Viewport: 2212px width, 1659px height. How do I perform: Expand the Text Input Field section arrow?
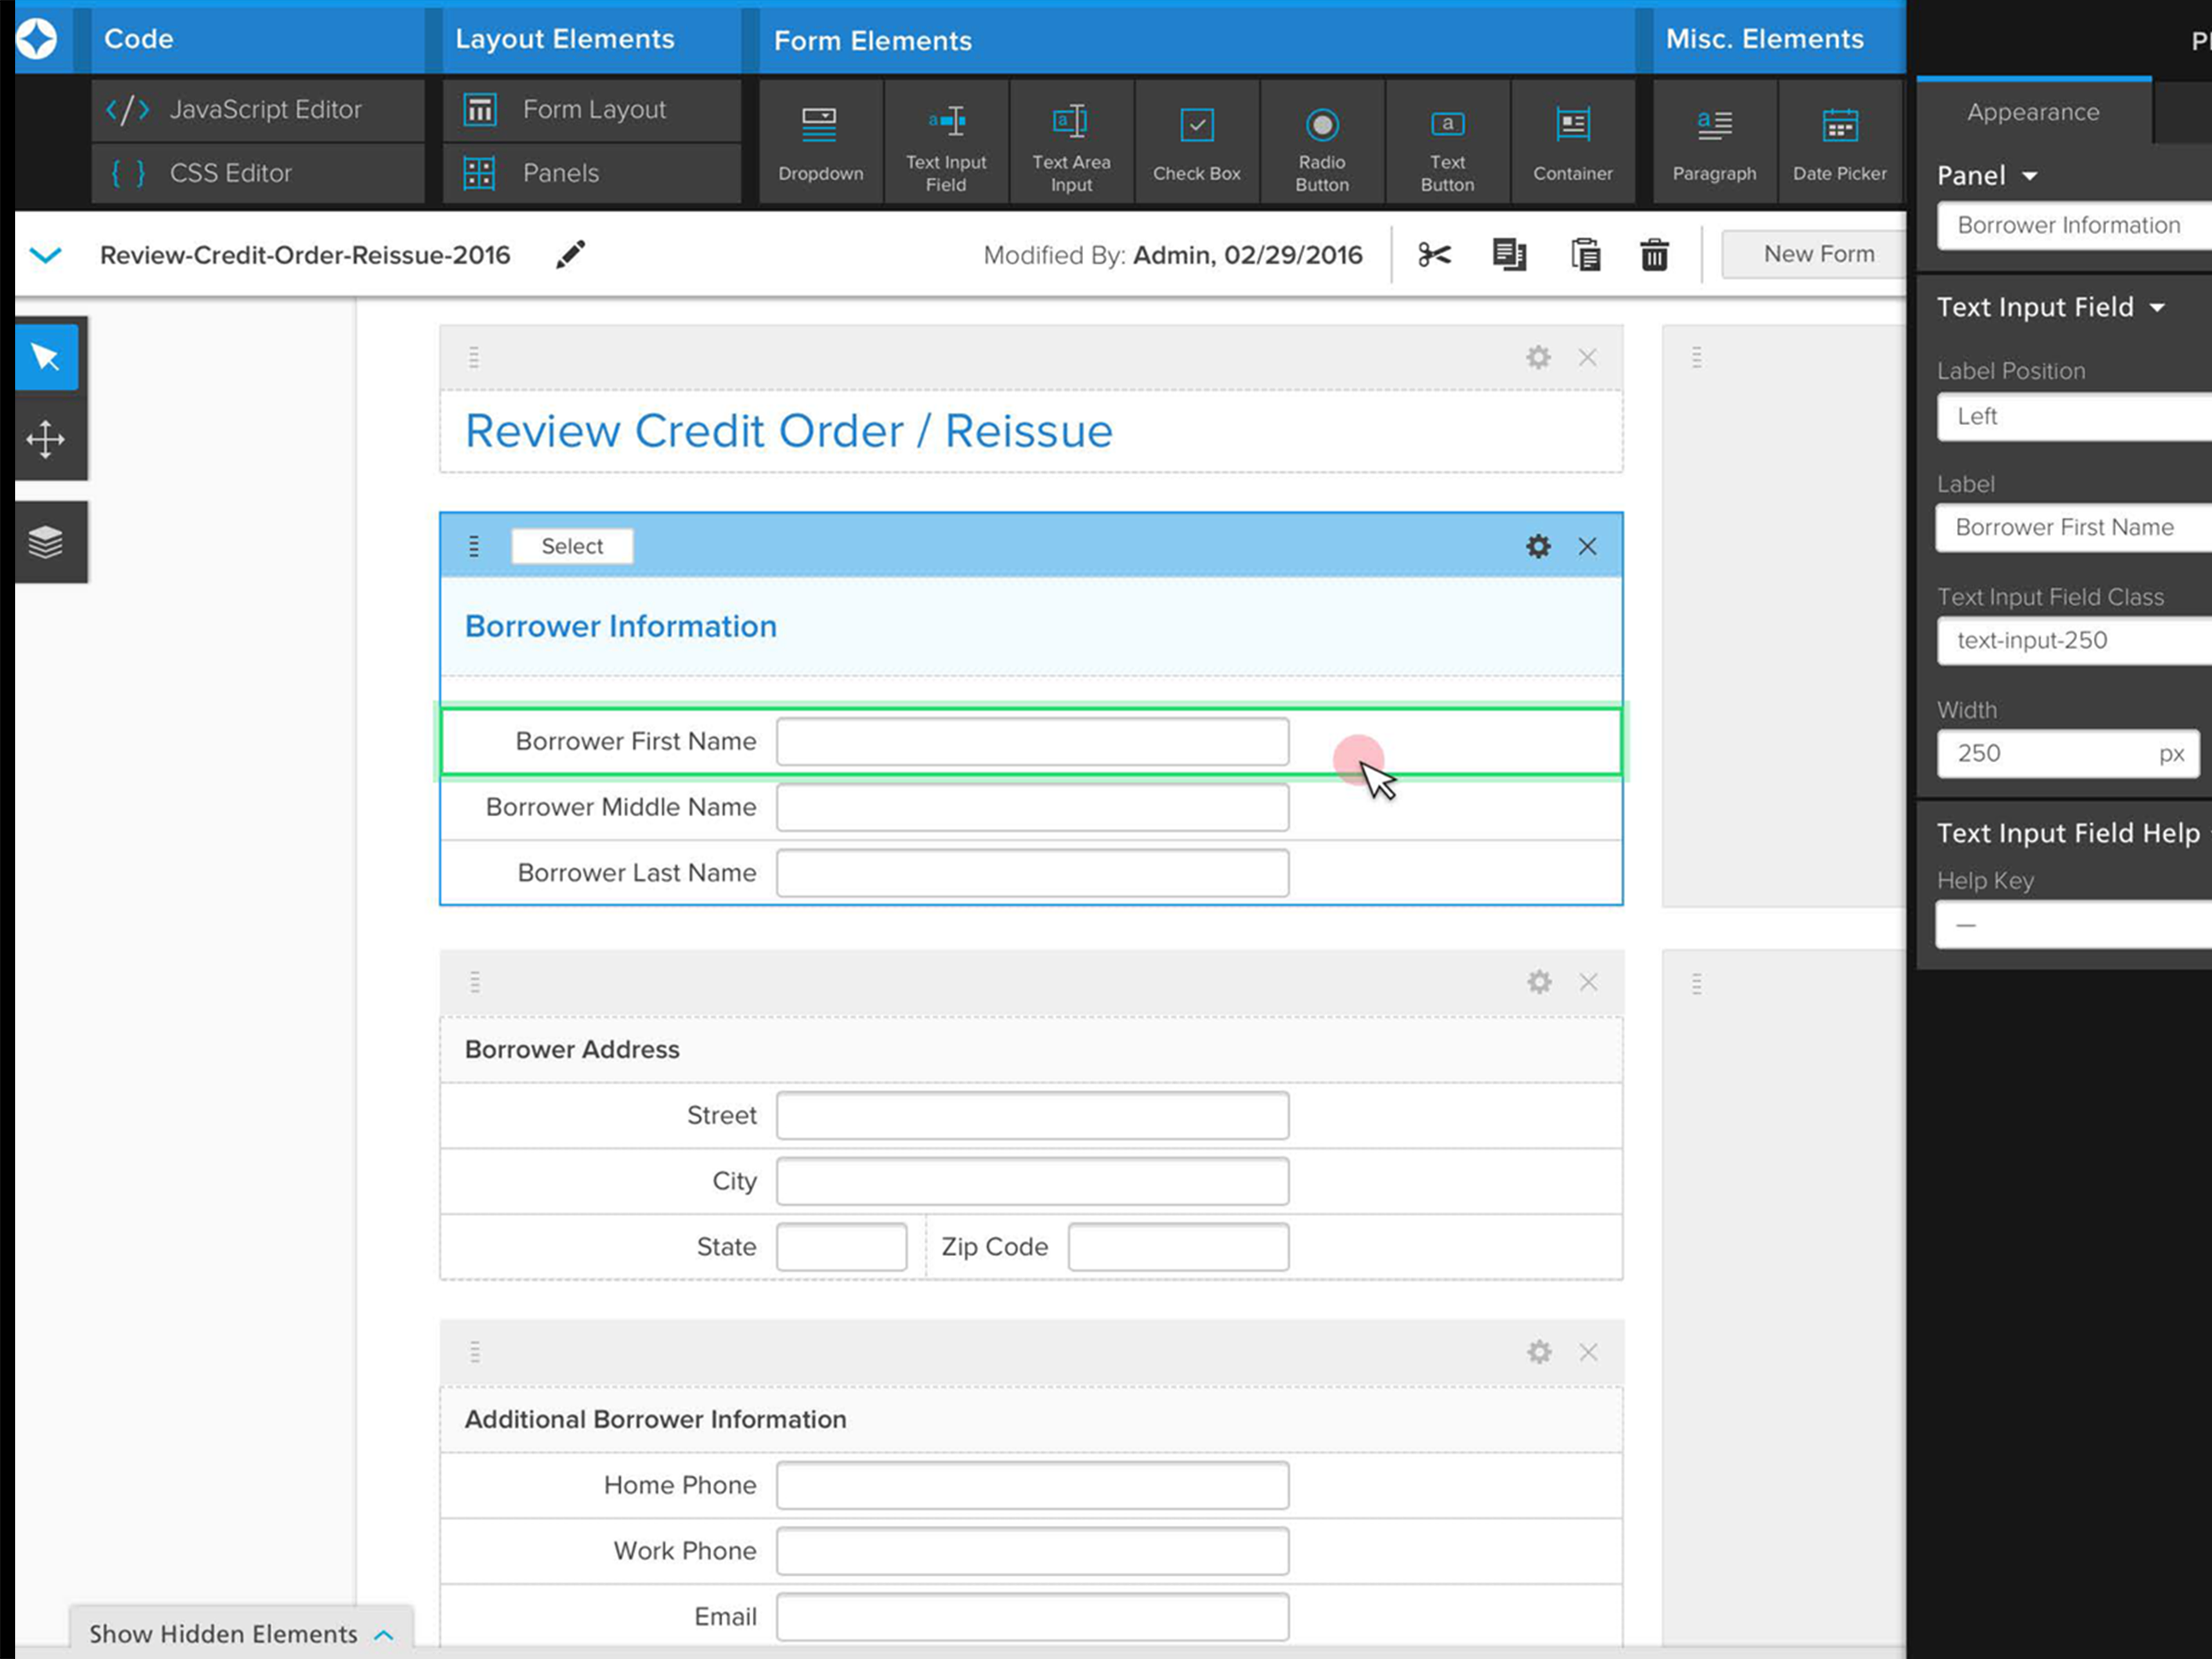(2157, 308)
